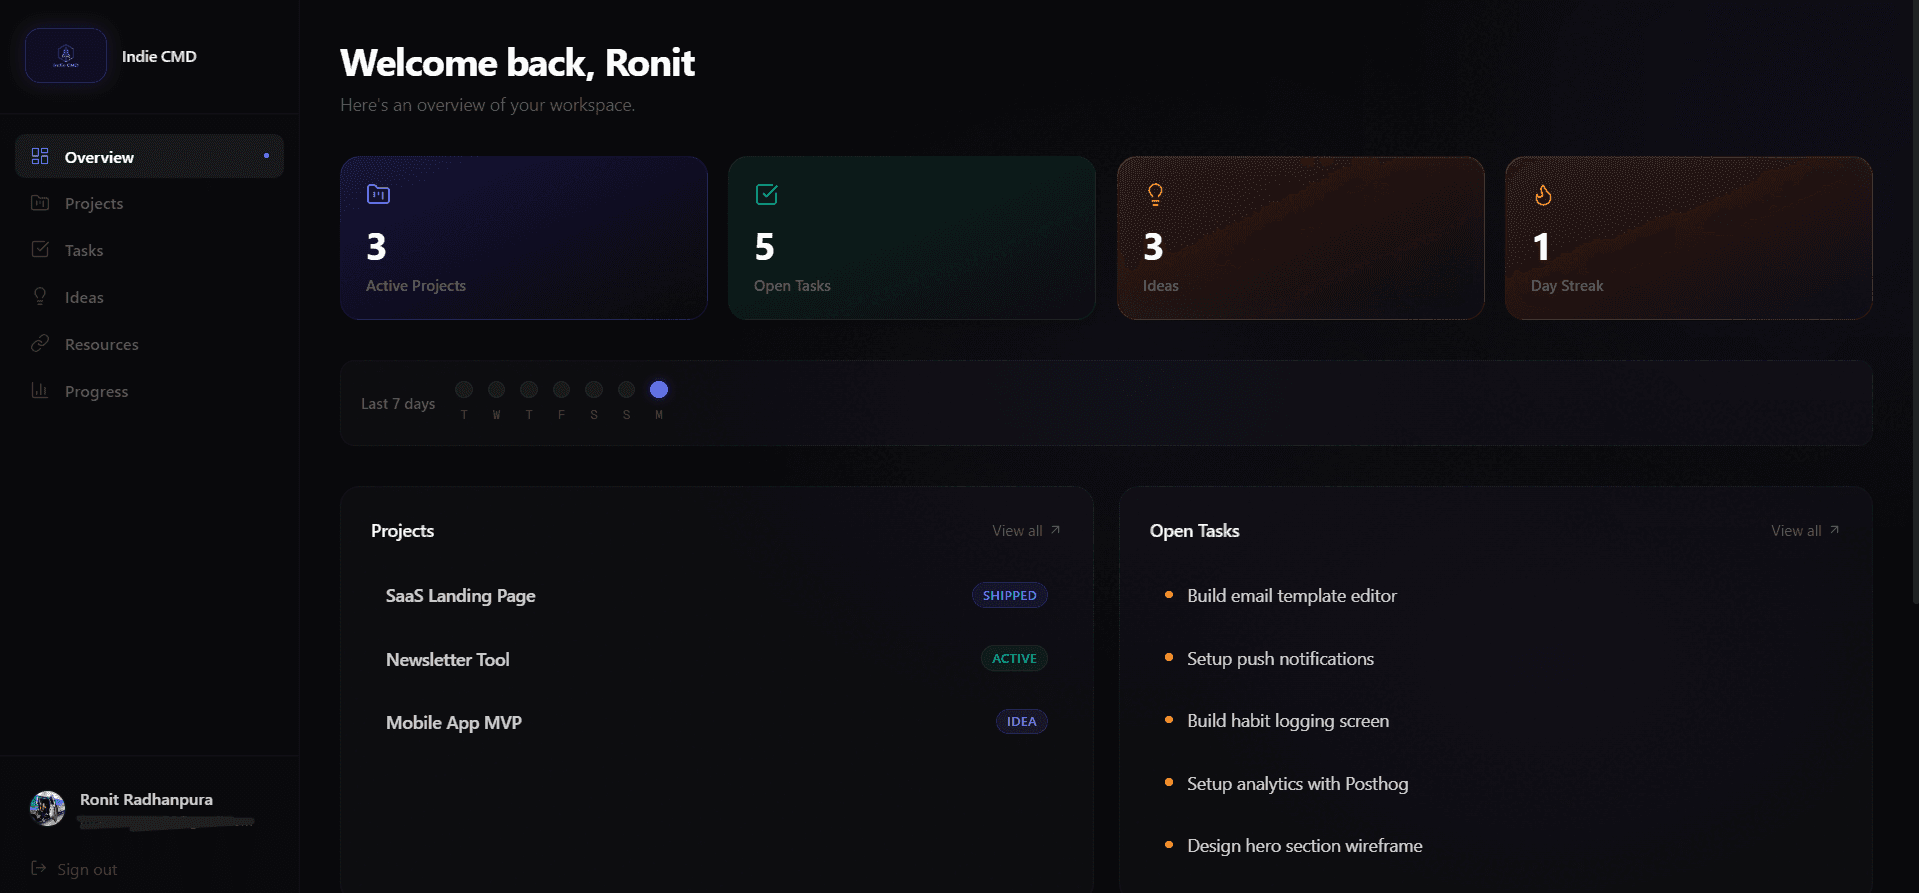
Task: Open View all link in Open Tasks panel
Action: [1804, 531]
